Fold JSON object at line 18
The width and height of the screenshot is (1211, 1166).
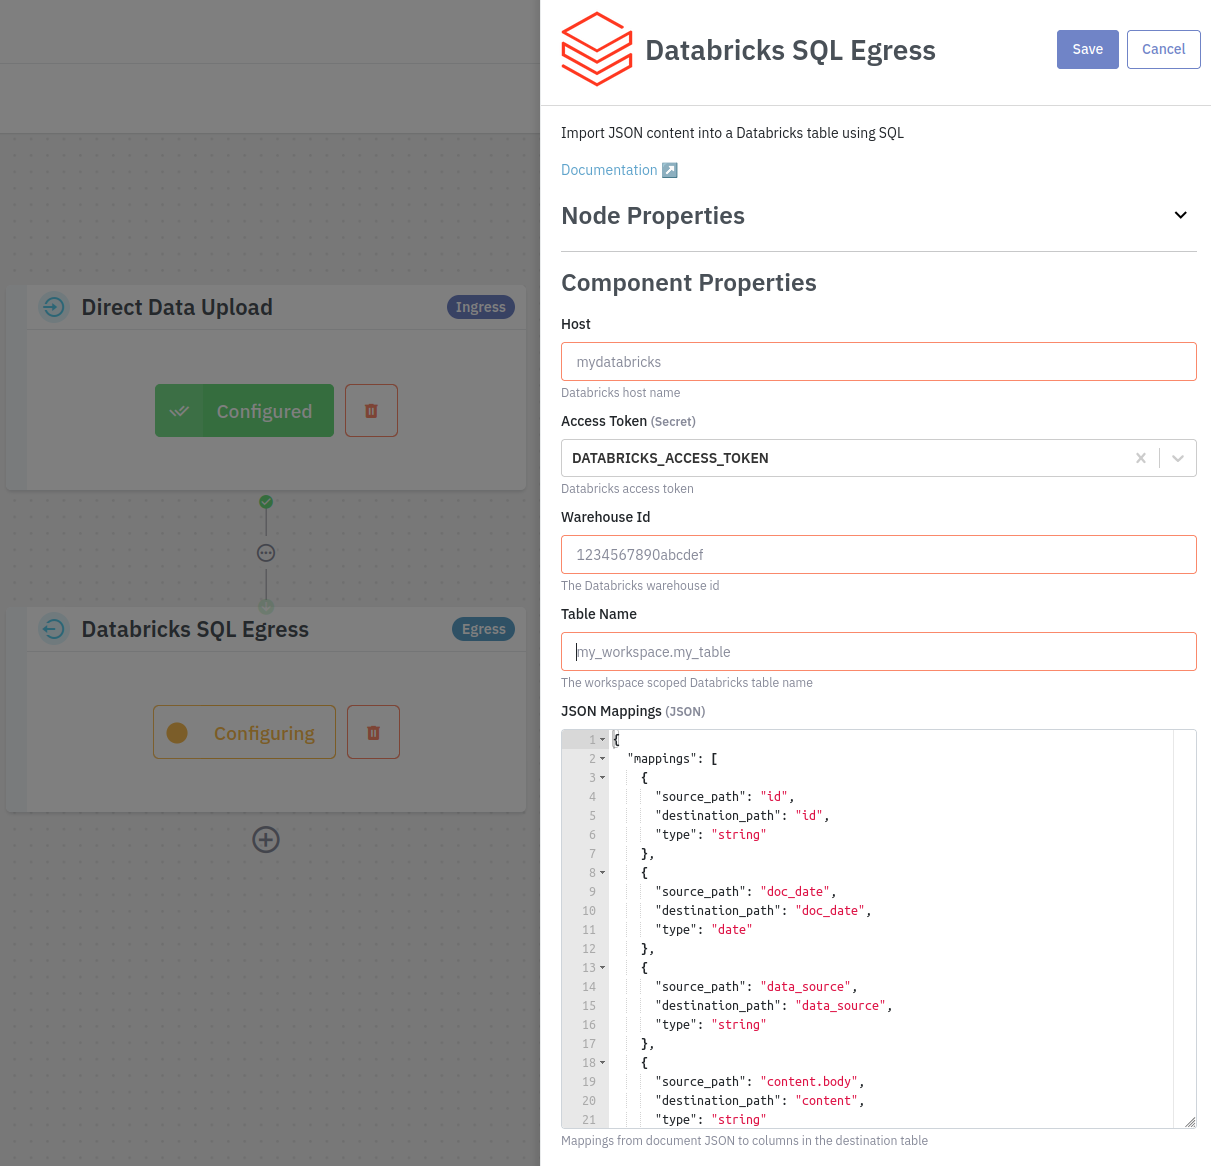point(603,1063)
